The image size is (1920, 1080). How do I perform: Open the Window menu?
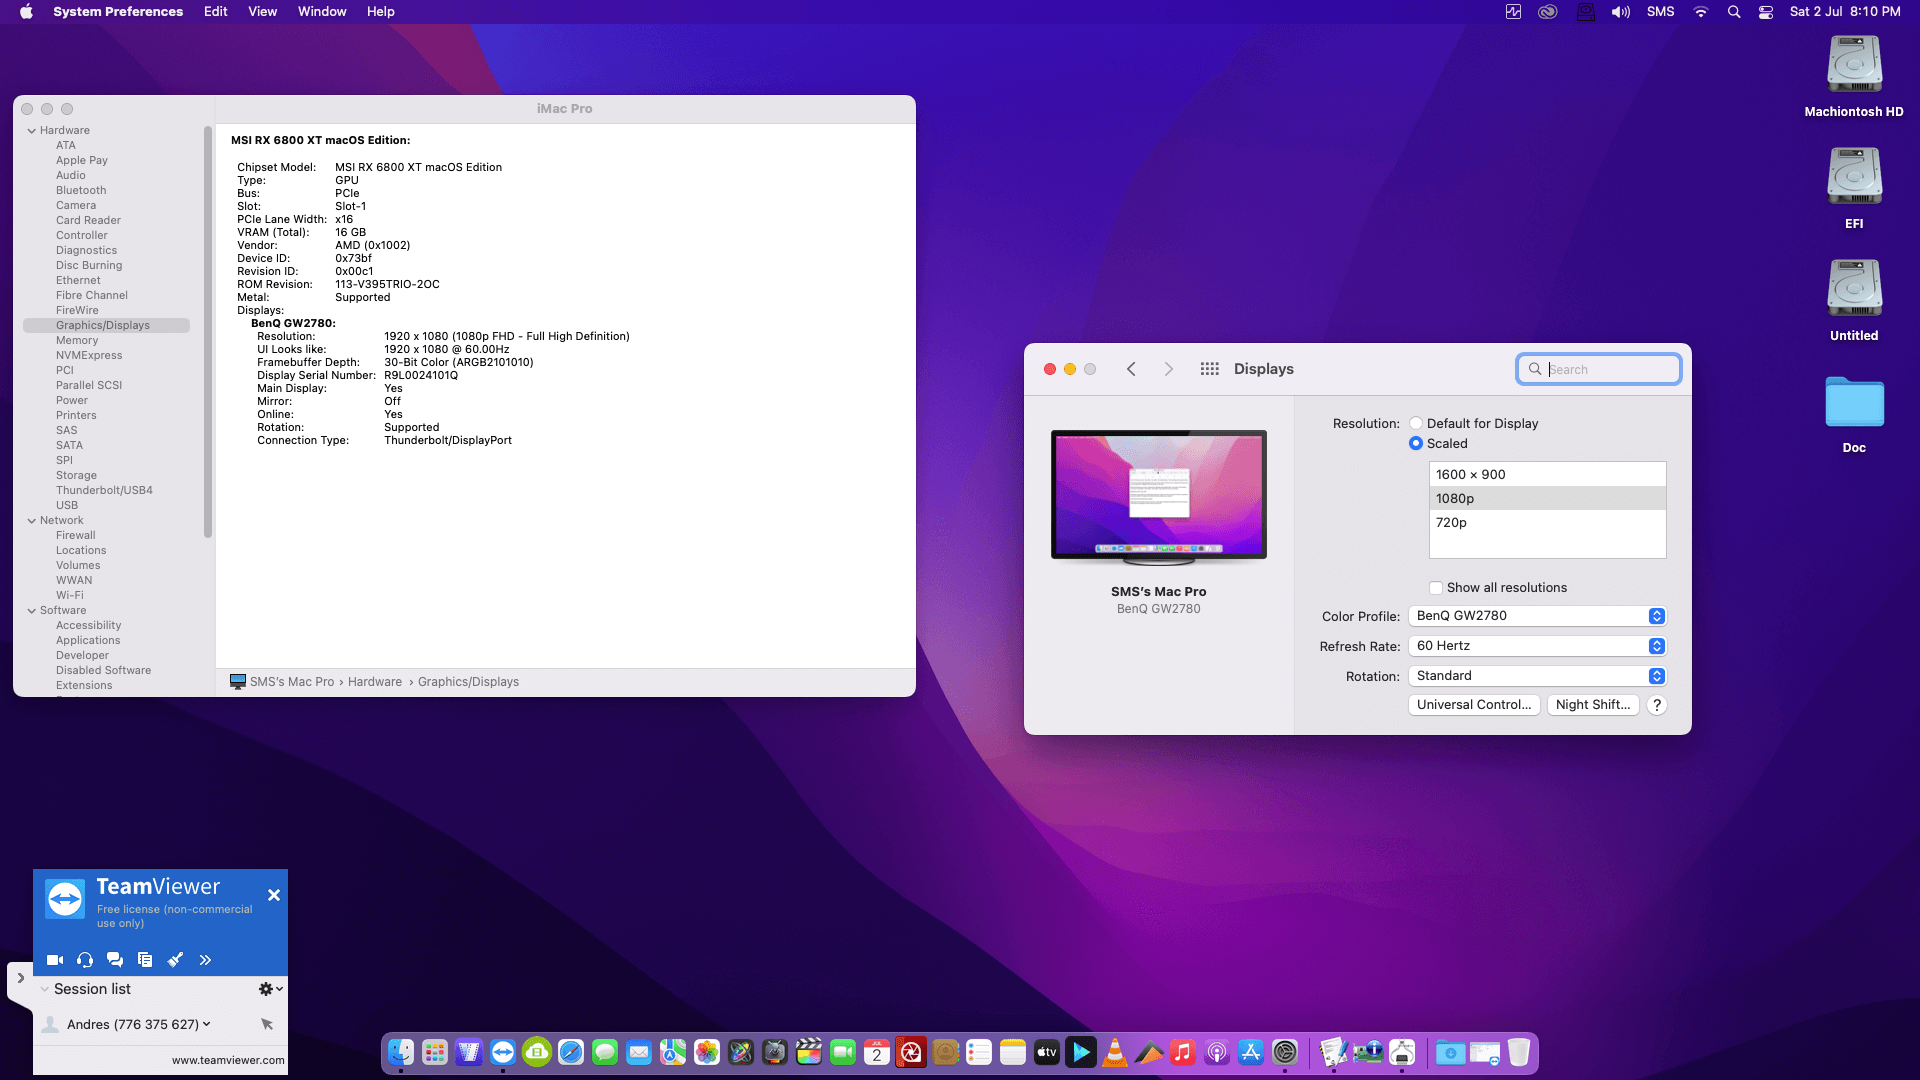[x=322, y=12]
